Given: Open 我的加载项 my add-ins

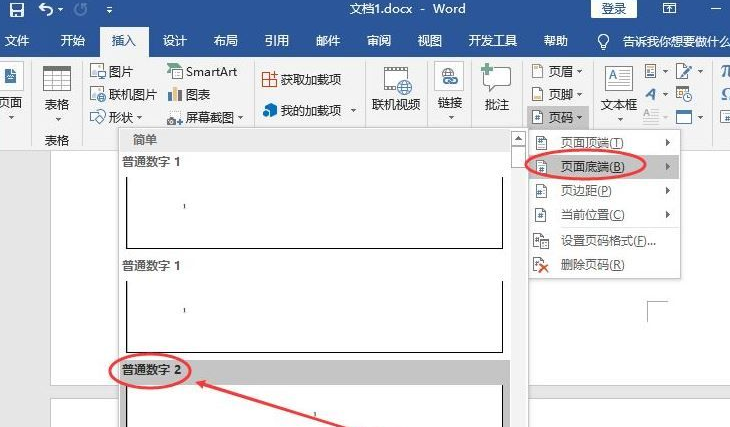Looking at the screenshot, I should (x=302, y=110).
